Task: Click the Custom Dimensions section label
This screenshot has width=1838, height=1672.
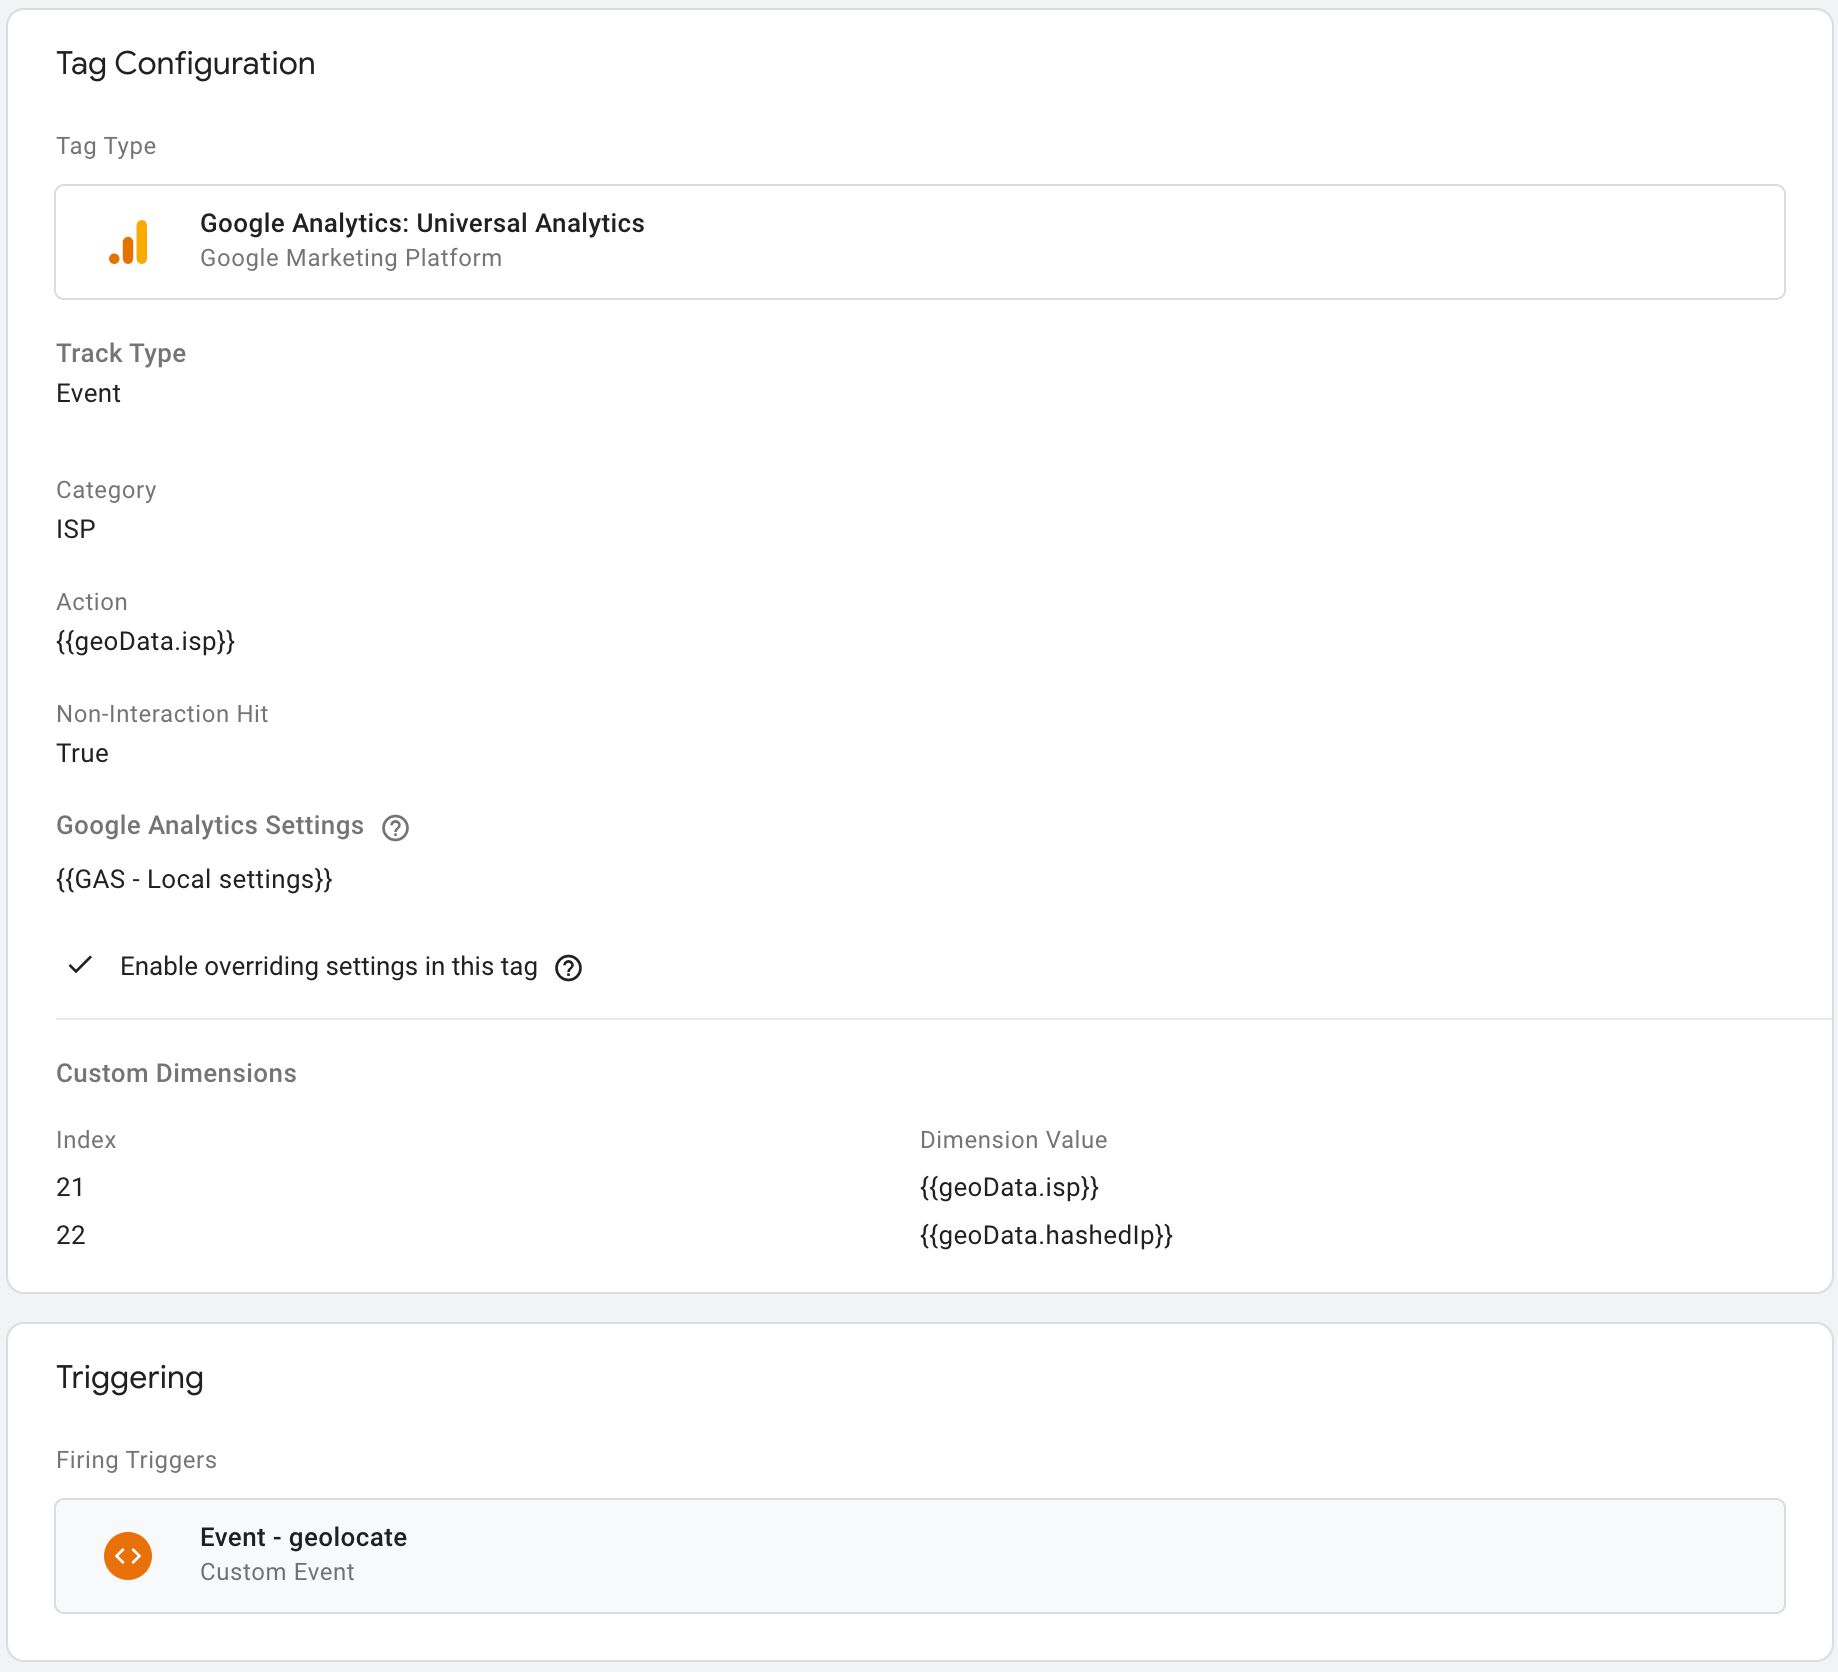Action: click(176, 1074)
